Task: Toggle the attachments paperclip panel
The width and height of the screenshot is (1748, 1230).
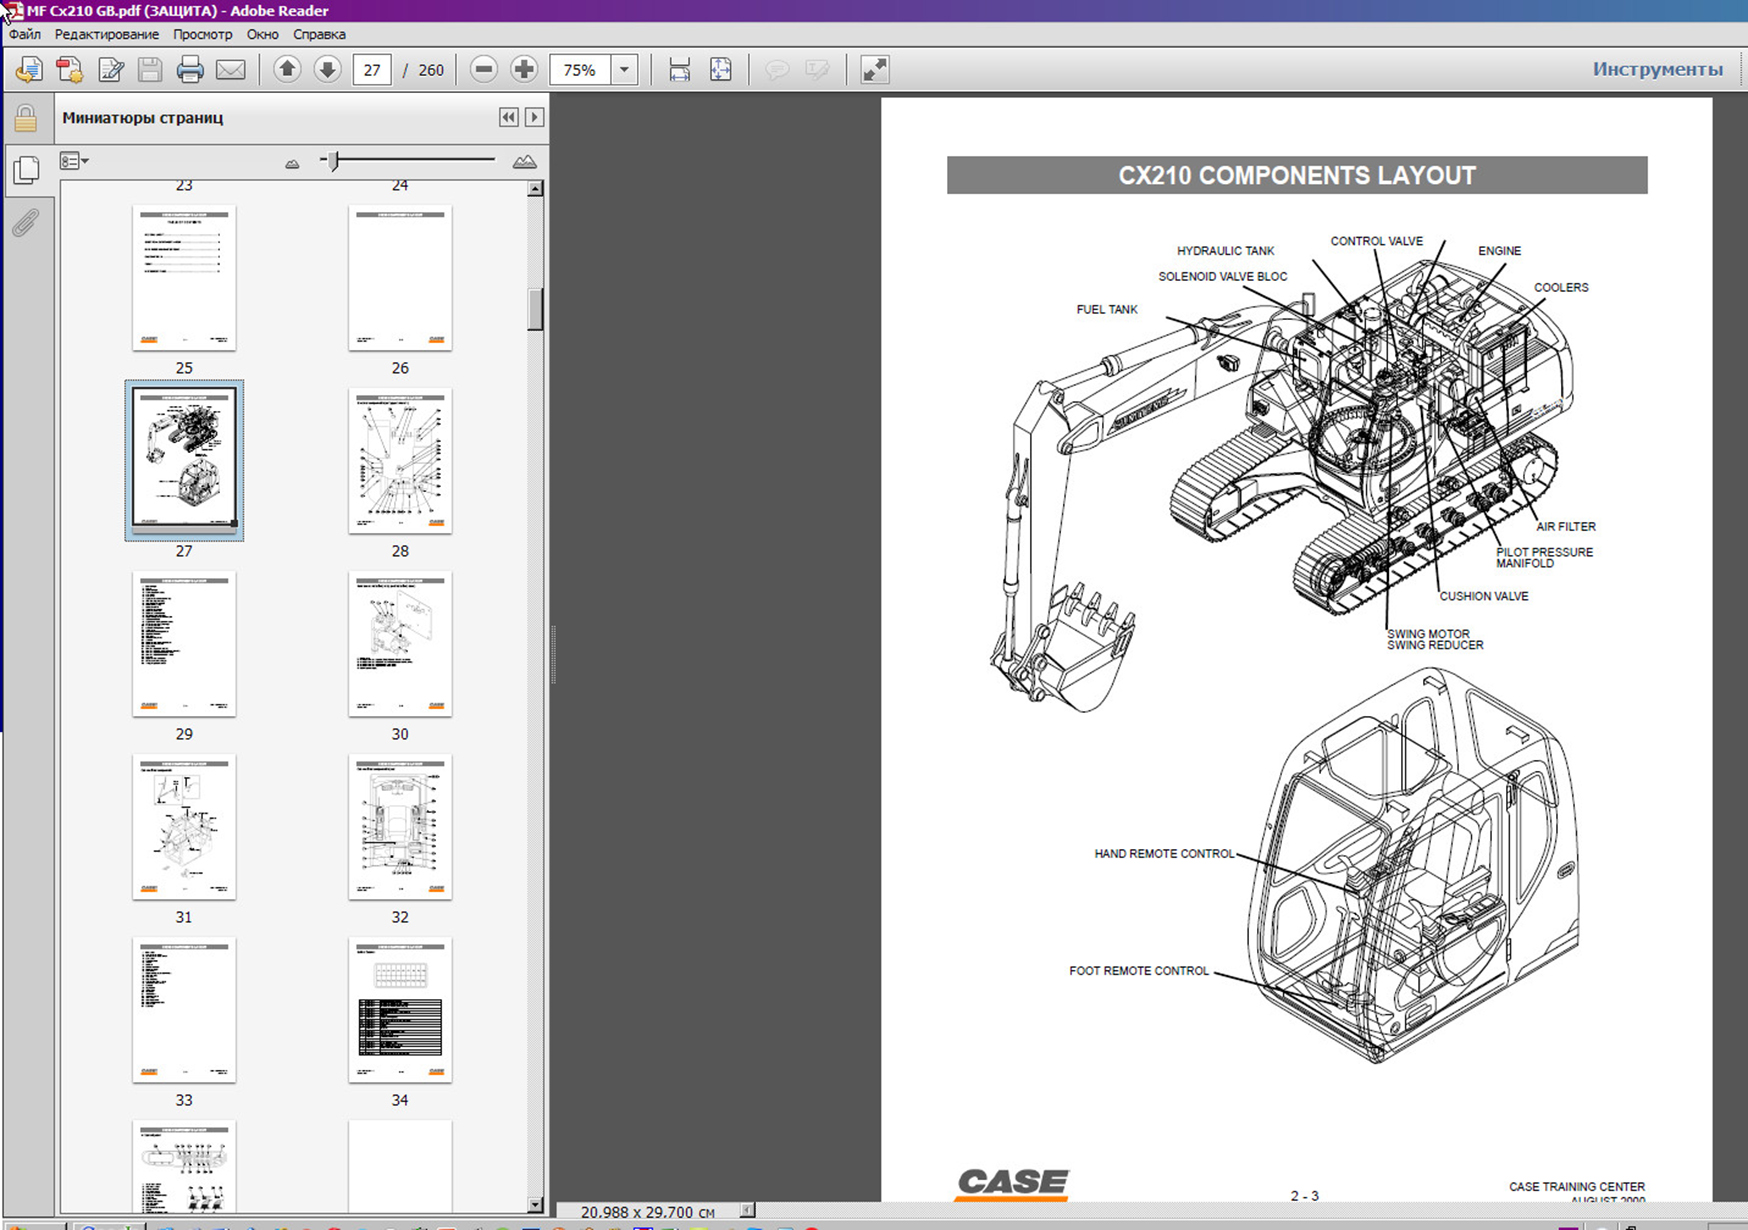Action: (26, 222)
